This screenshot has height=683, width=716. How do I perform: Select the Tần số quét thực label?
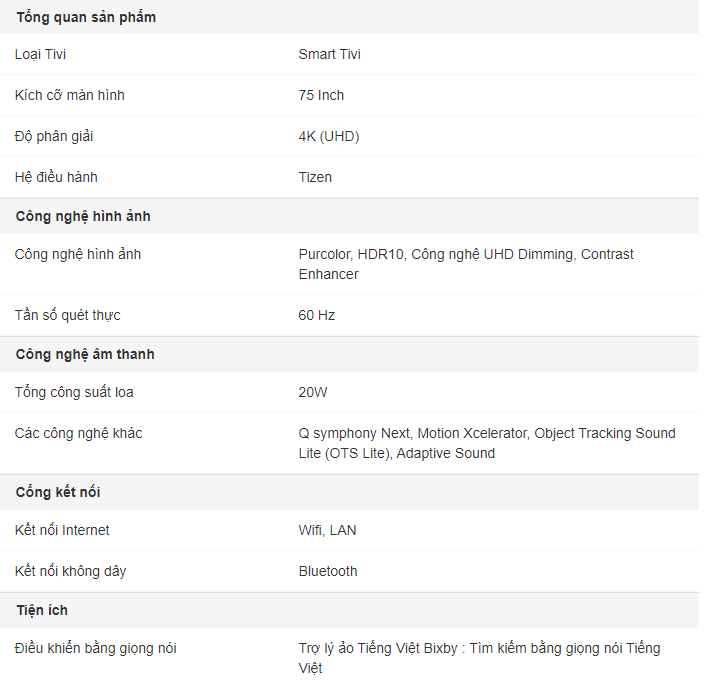click(68, 315)
